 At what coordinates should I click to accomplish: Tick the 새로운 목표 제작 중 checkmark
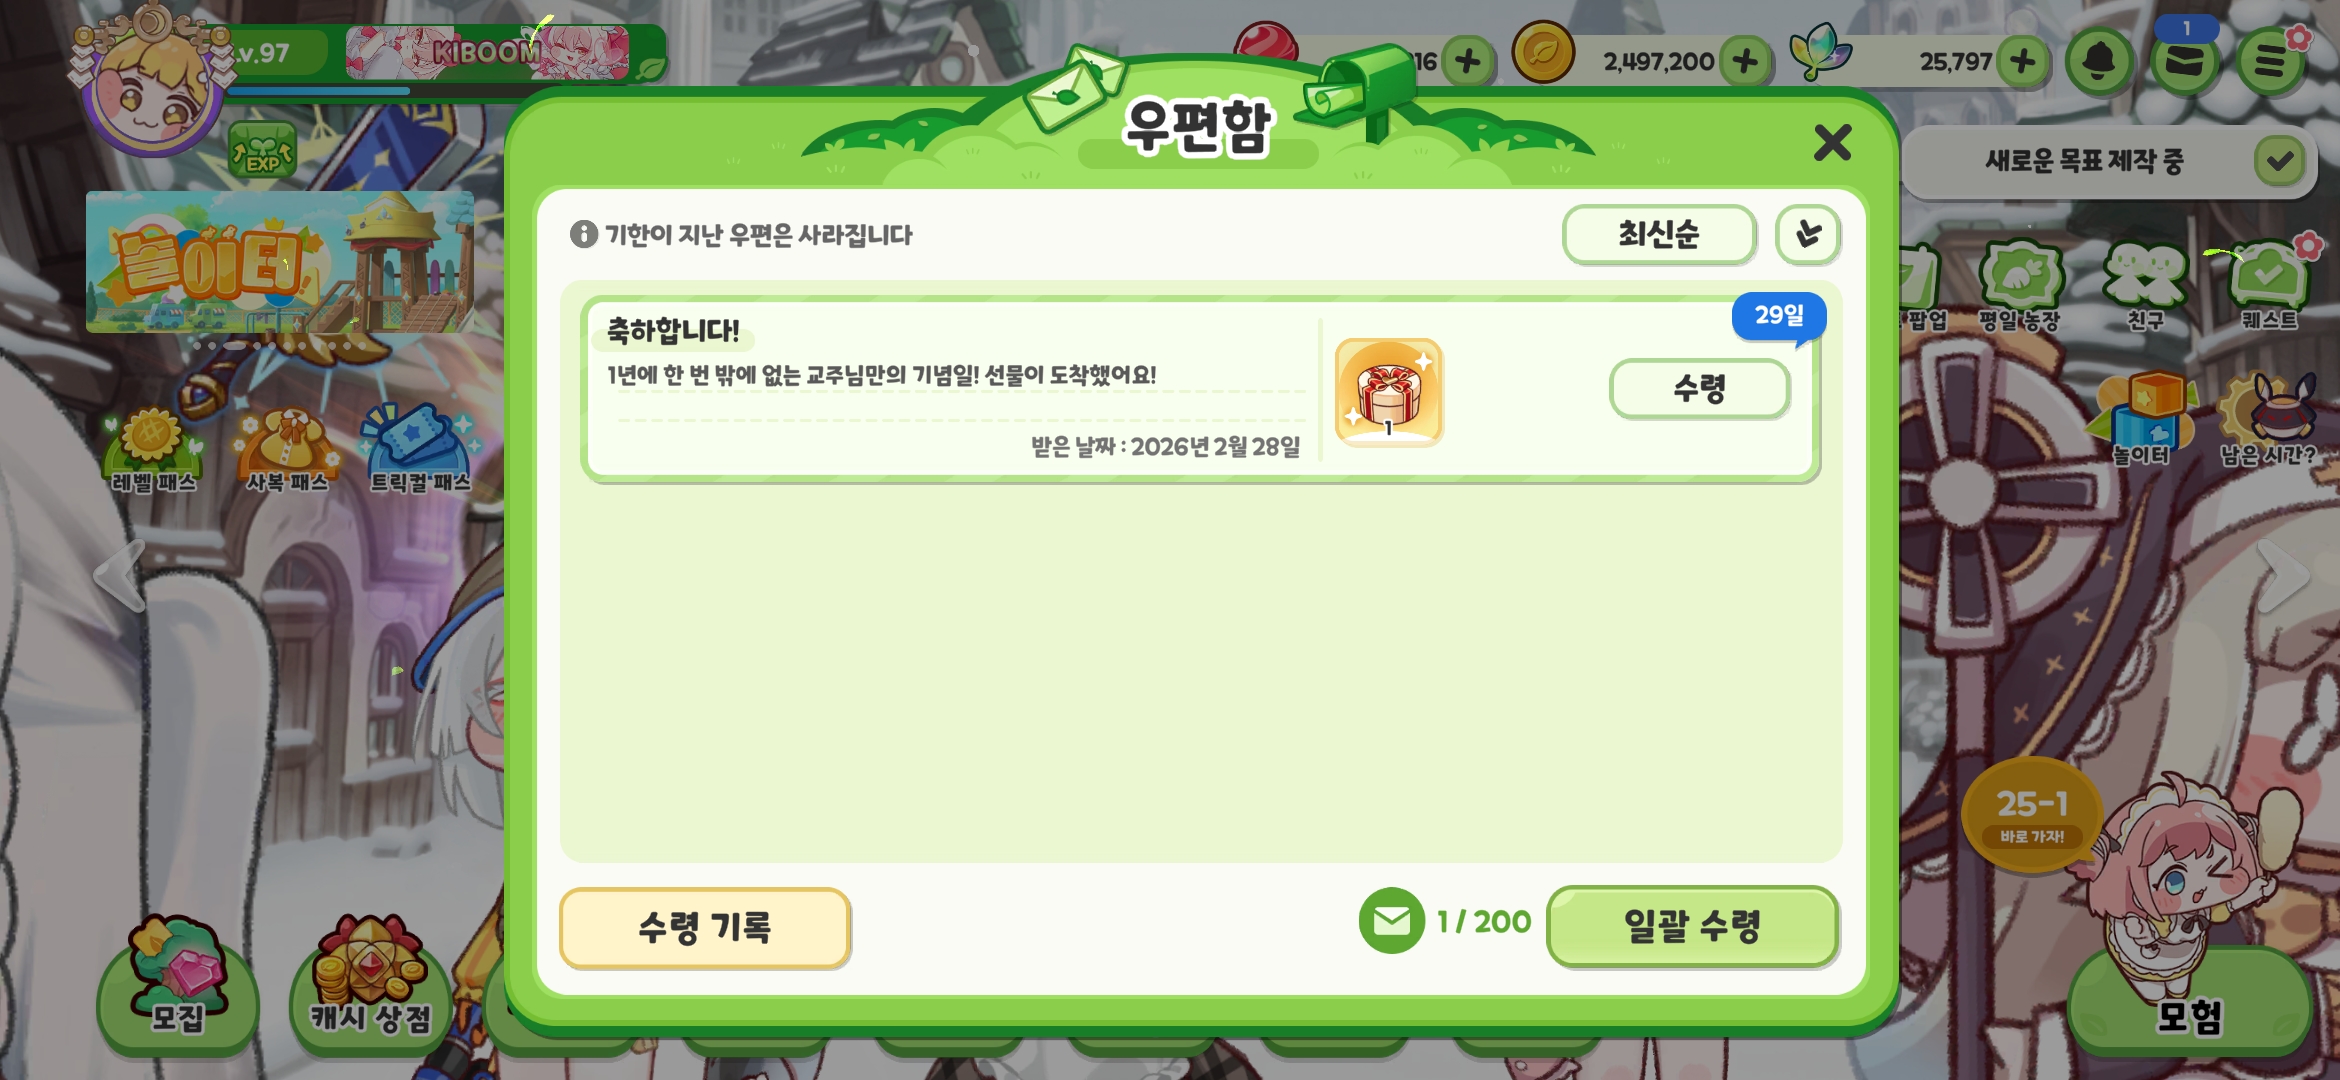pyautogui.click(x=2280, y=161)
